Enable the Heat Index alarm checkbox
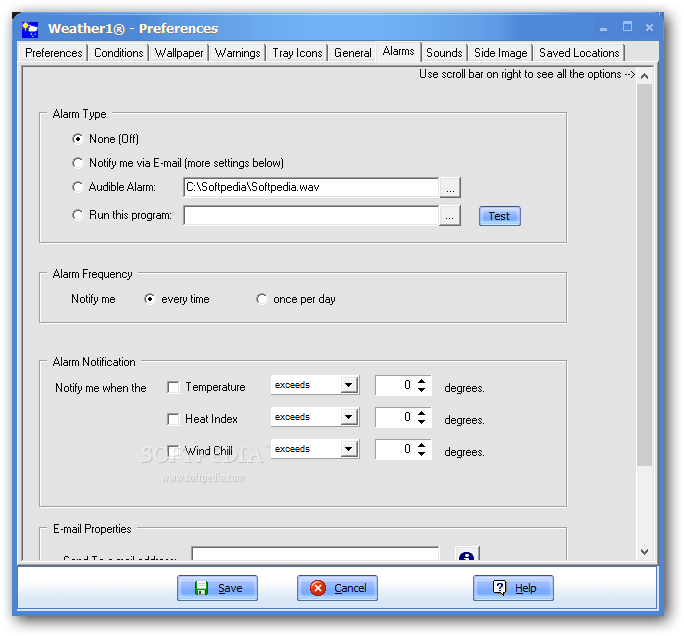 point(173,419)
